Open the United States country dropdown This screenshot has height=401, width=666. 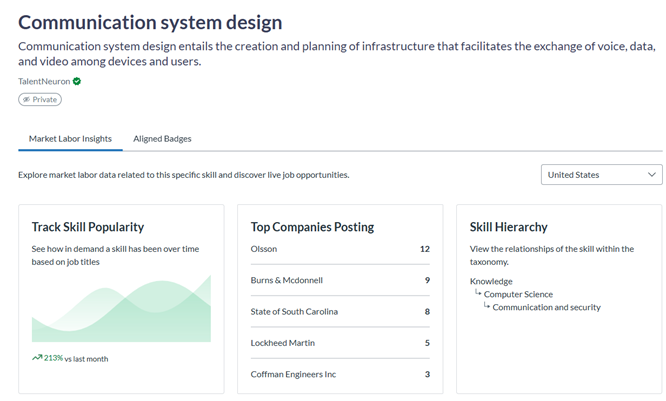(x=601, y=175)
